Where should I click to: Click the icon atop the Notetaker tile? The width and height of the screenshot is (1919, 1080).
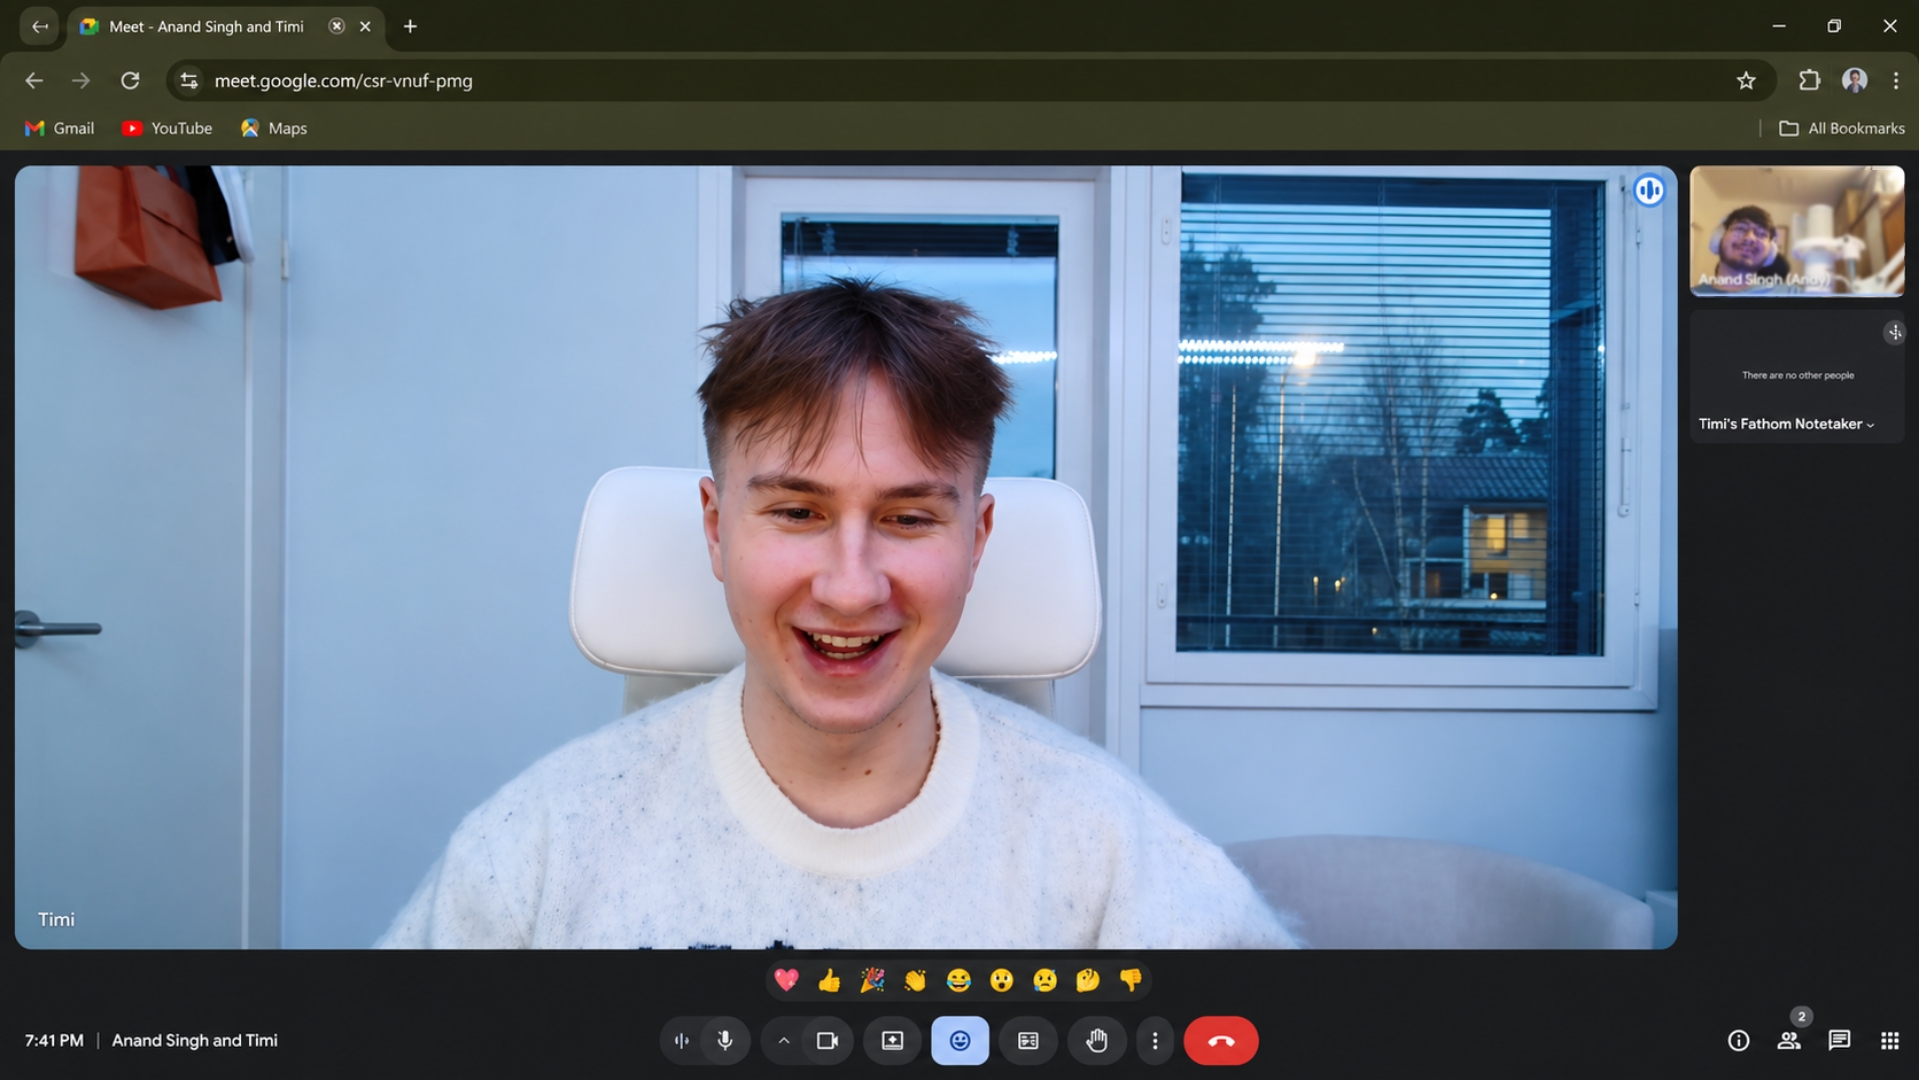coord(1894,332)
